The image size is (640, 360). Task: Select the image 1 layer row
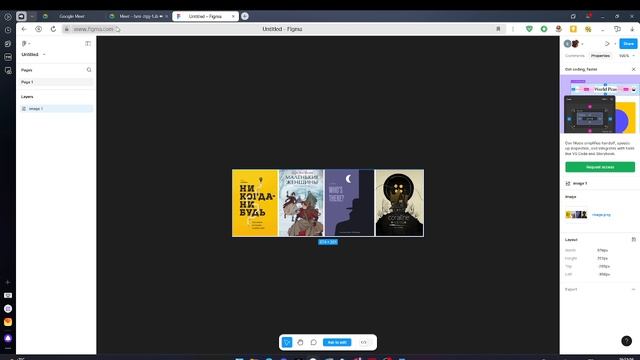pyautogui.click(x=56, y=109)
